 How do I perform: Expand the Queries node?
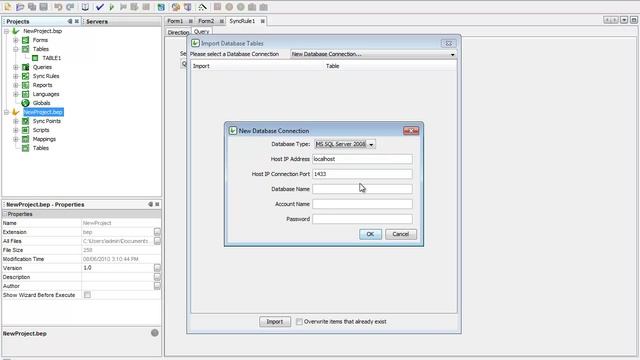point(16,67)
